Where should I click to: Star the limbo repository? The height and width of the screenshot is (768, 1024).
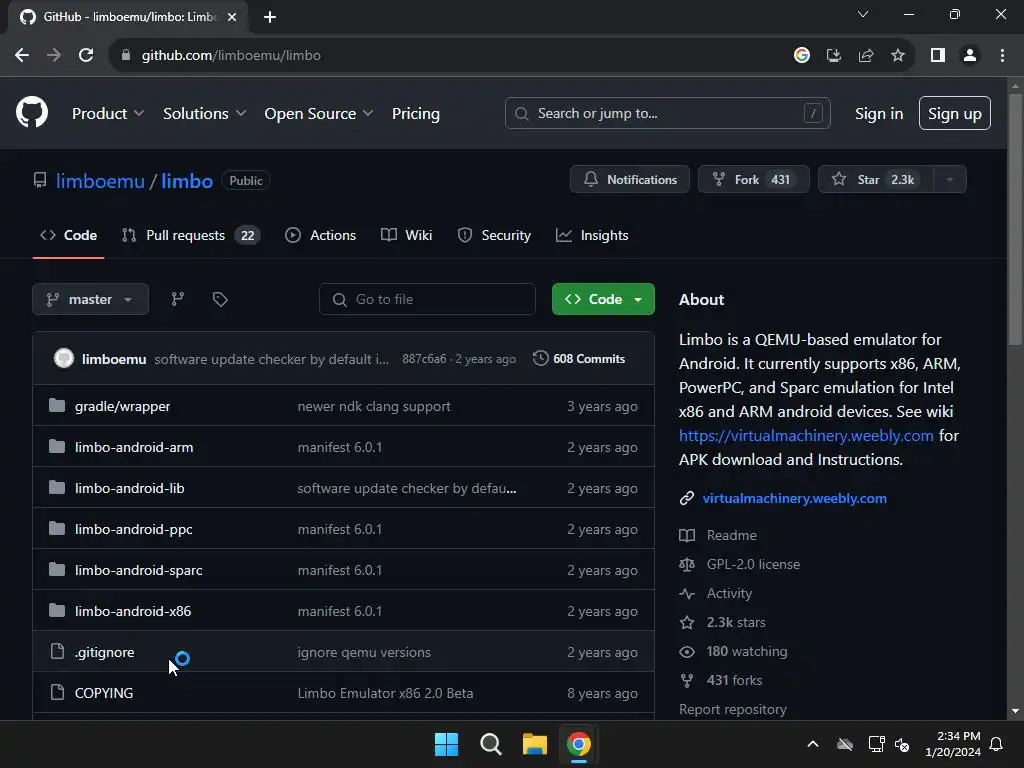click(x=876, y=180)
